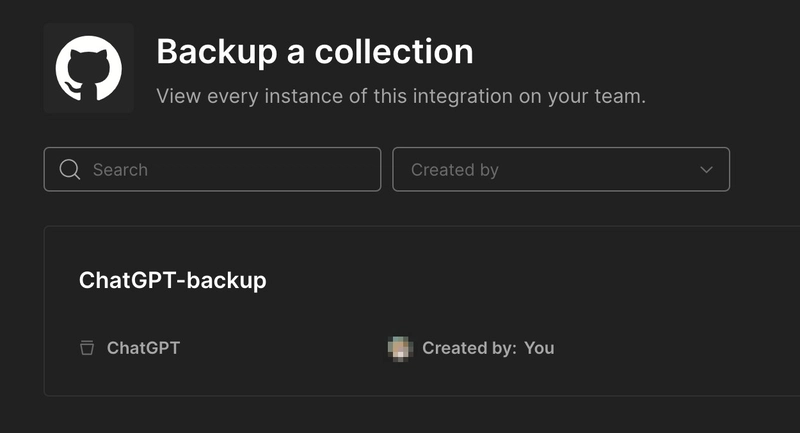This screenshot has width=800, height=433.
Task: Click the collection icon beside ChatGPT
Action: pos(87,348)
